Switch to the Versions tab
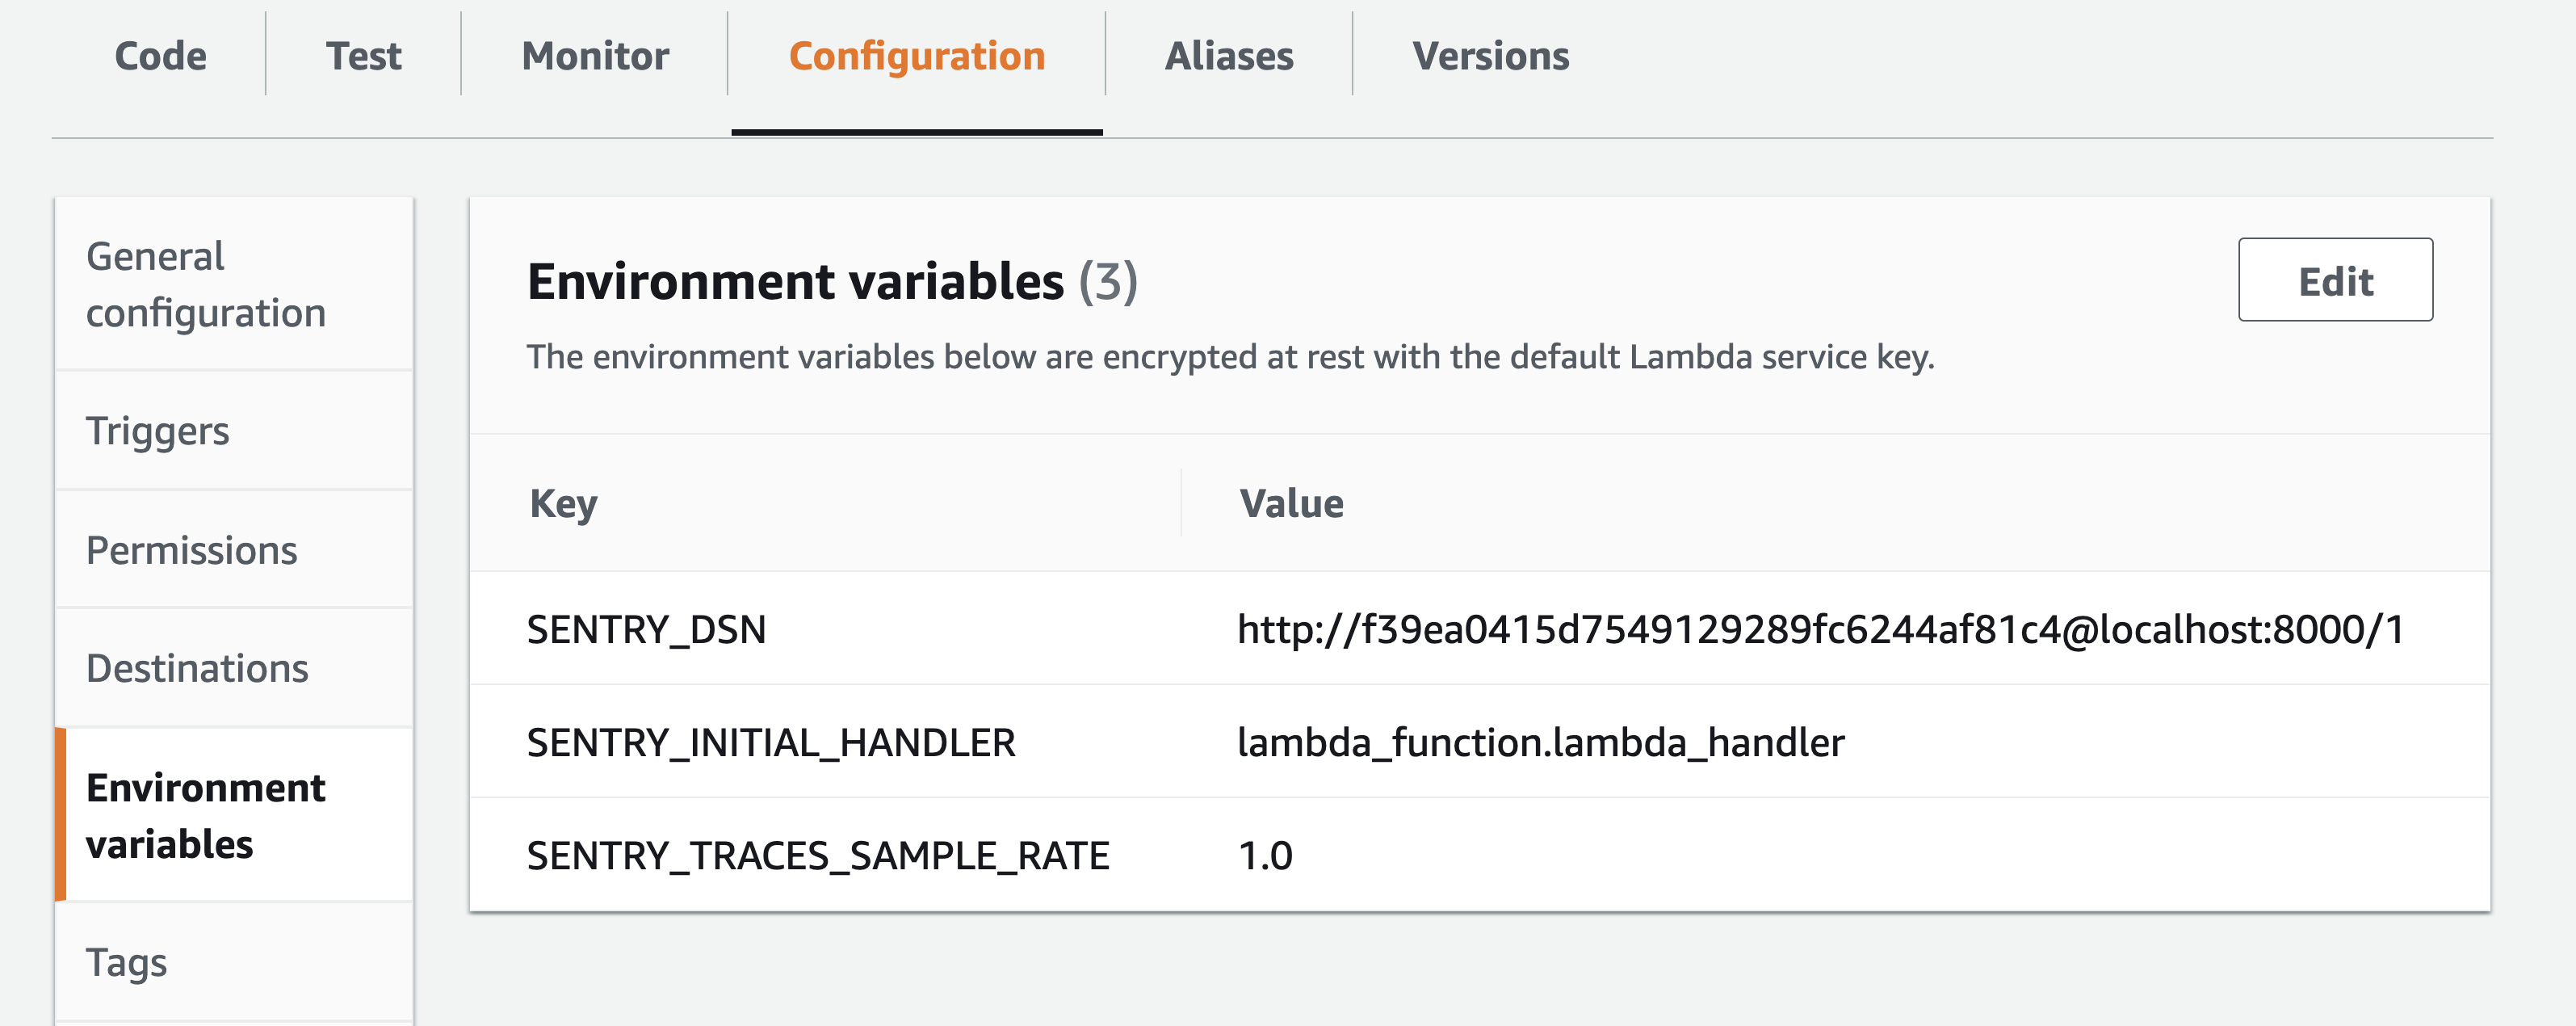The height and width of the screenshot is (1026, 2576). [1490, 56]
